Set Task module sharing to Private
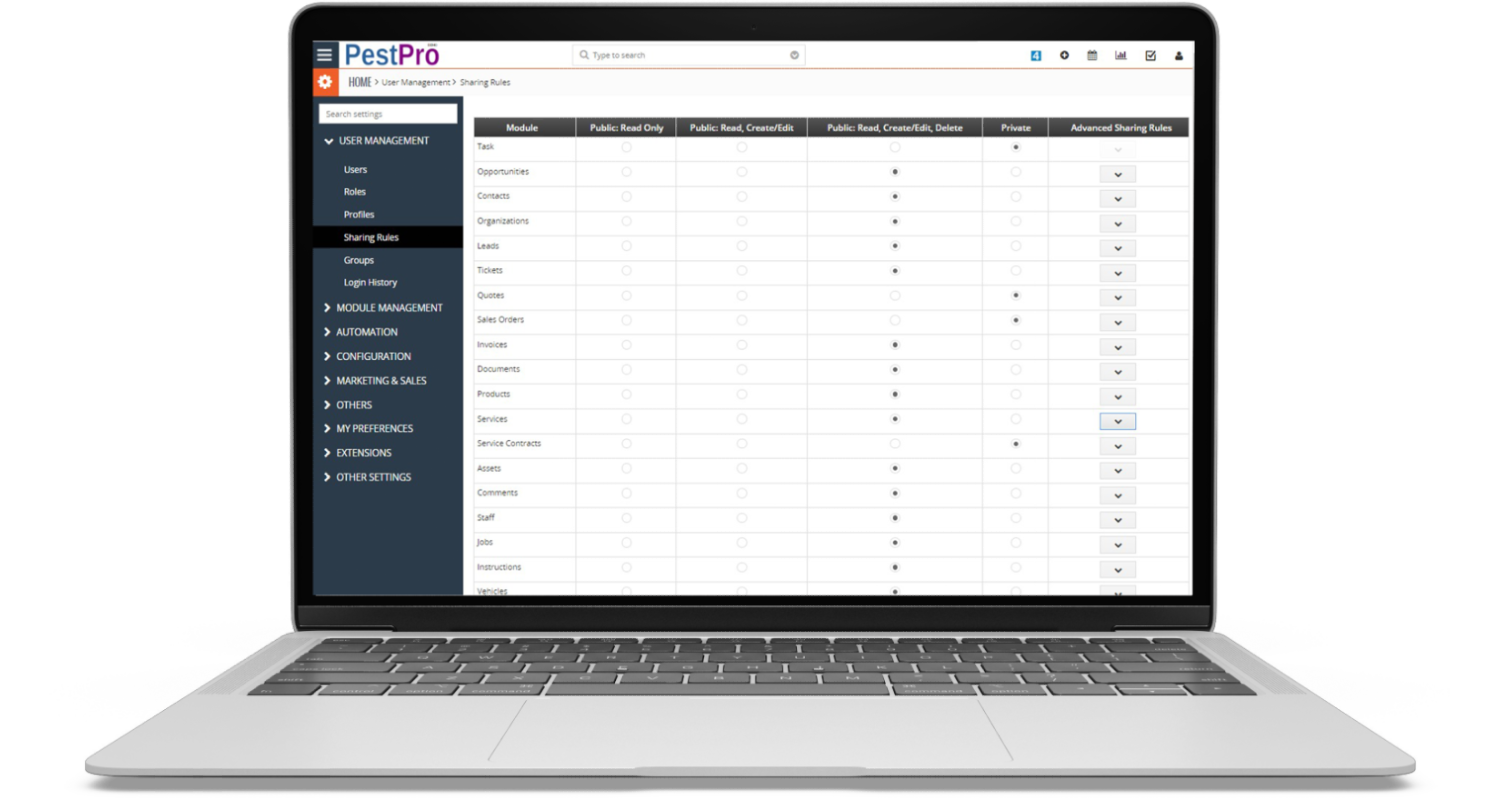 [1015, 147]
